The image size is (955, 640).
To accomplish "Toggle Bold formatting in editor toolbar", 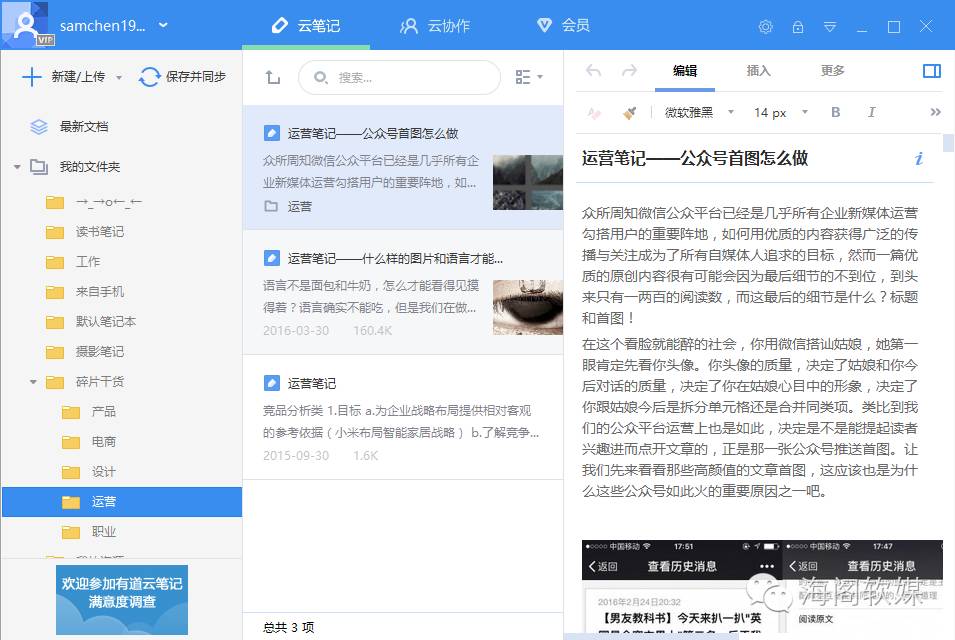I will (x=835, y=113).
